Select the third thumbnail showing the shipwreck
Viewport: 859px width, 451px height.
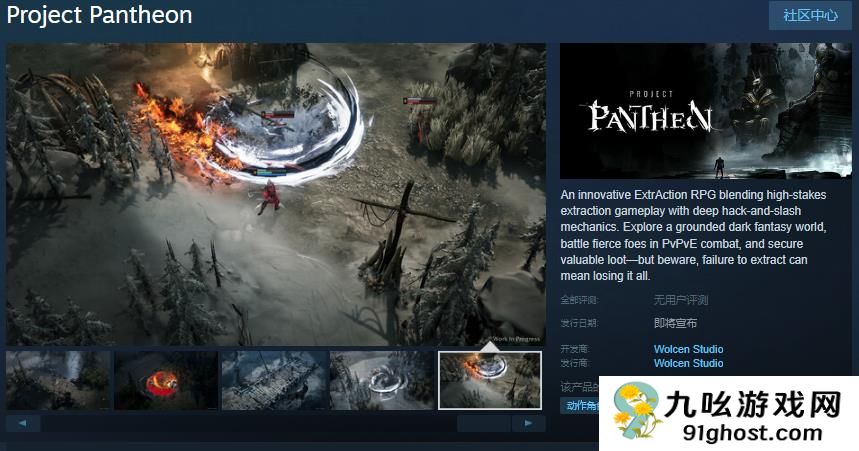[x=274, y=380]
